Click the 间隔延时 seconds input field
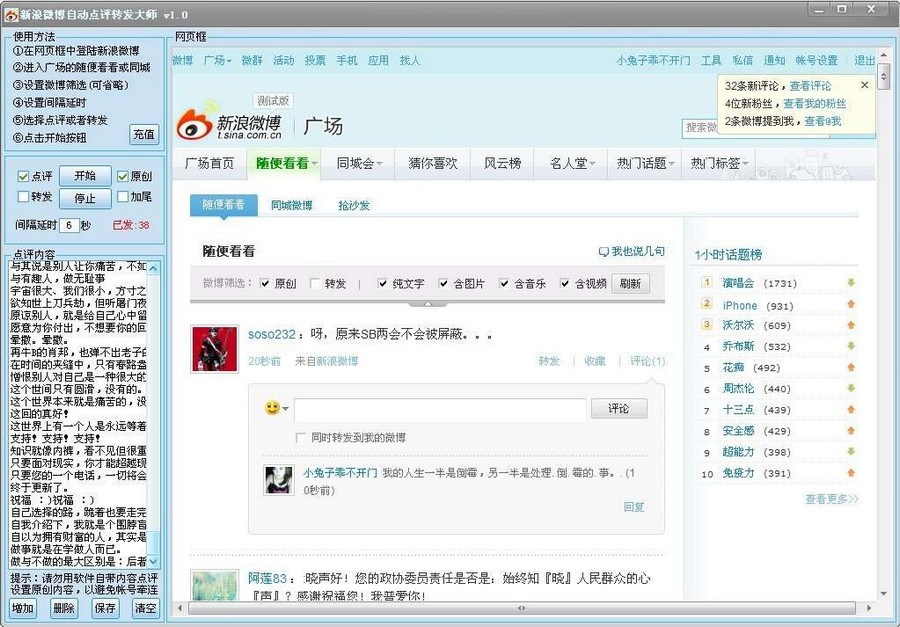This screenshot has height=627, width=900. pos(69,225)
